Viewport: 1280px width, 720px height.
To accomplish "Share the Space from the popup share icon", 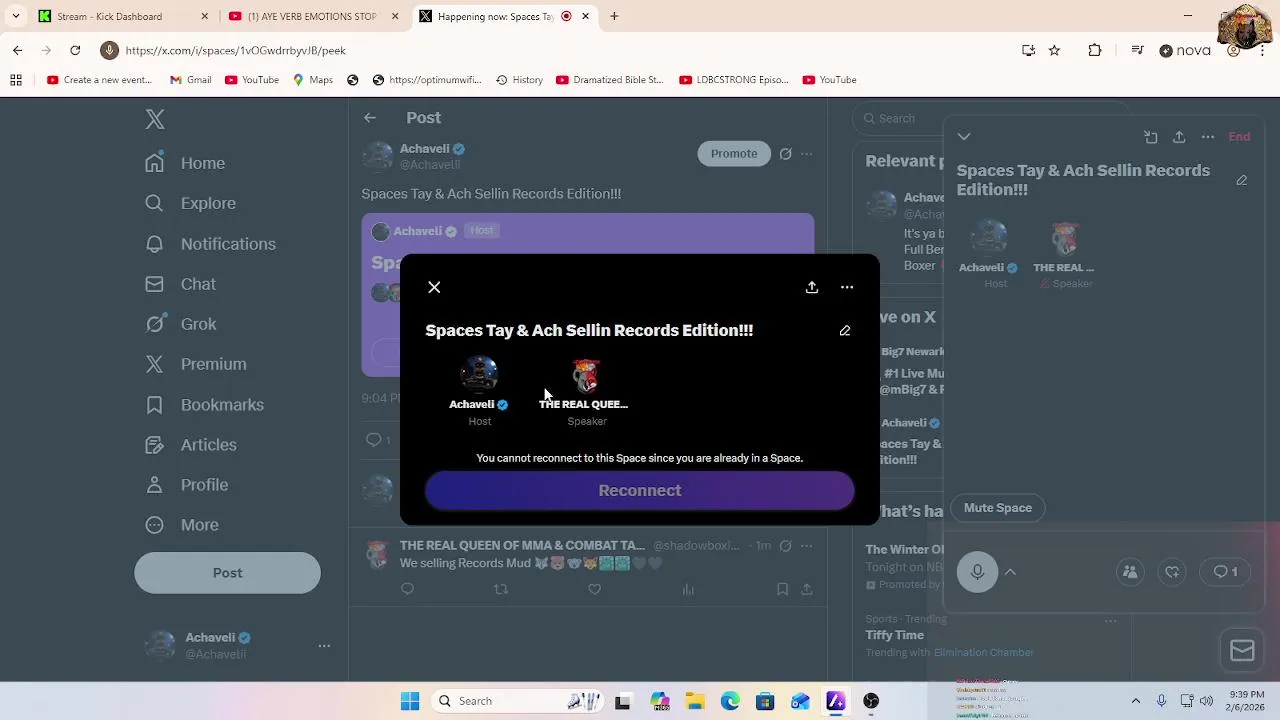I will (x=812, y=287).
